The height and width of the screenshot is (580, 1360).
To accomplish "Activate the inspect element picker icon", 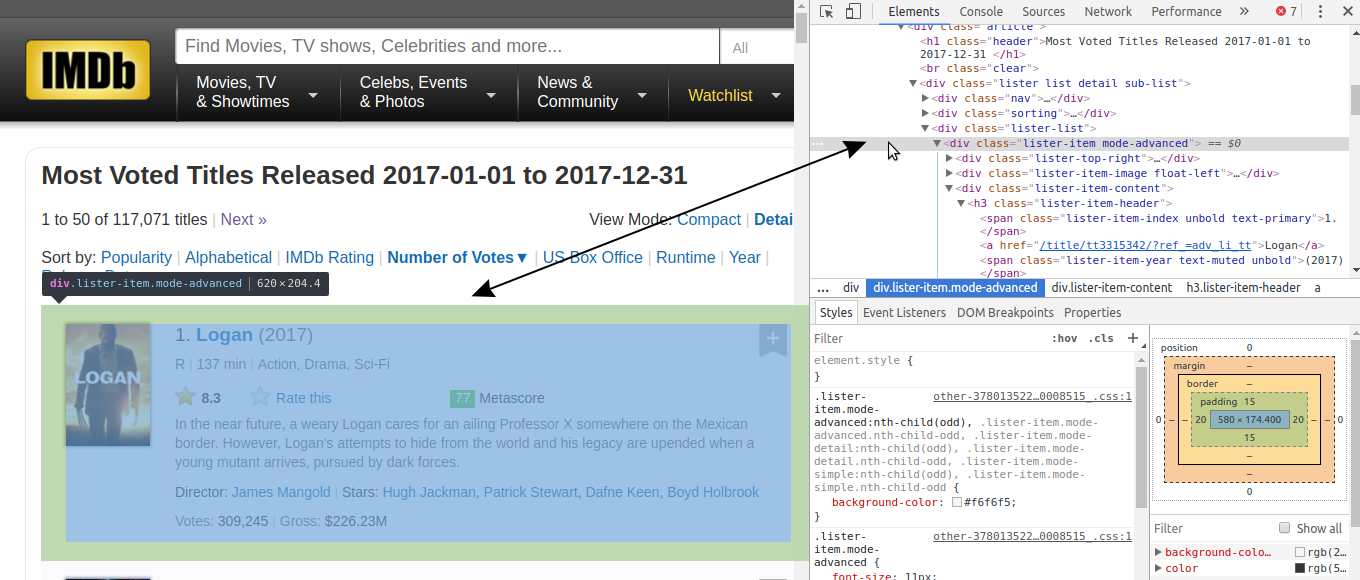I will click(827, 12).
